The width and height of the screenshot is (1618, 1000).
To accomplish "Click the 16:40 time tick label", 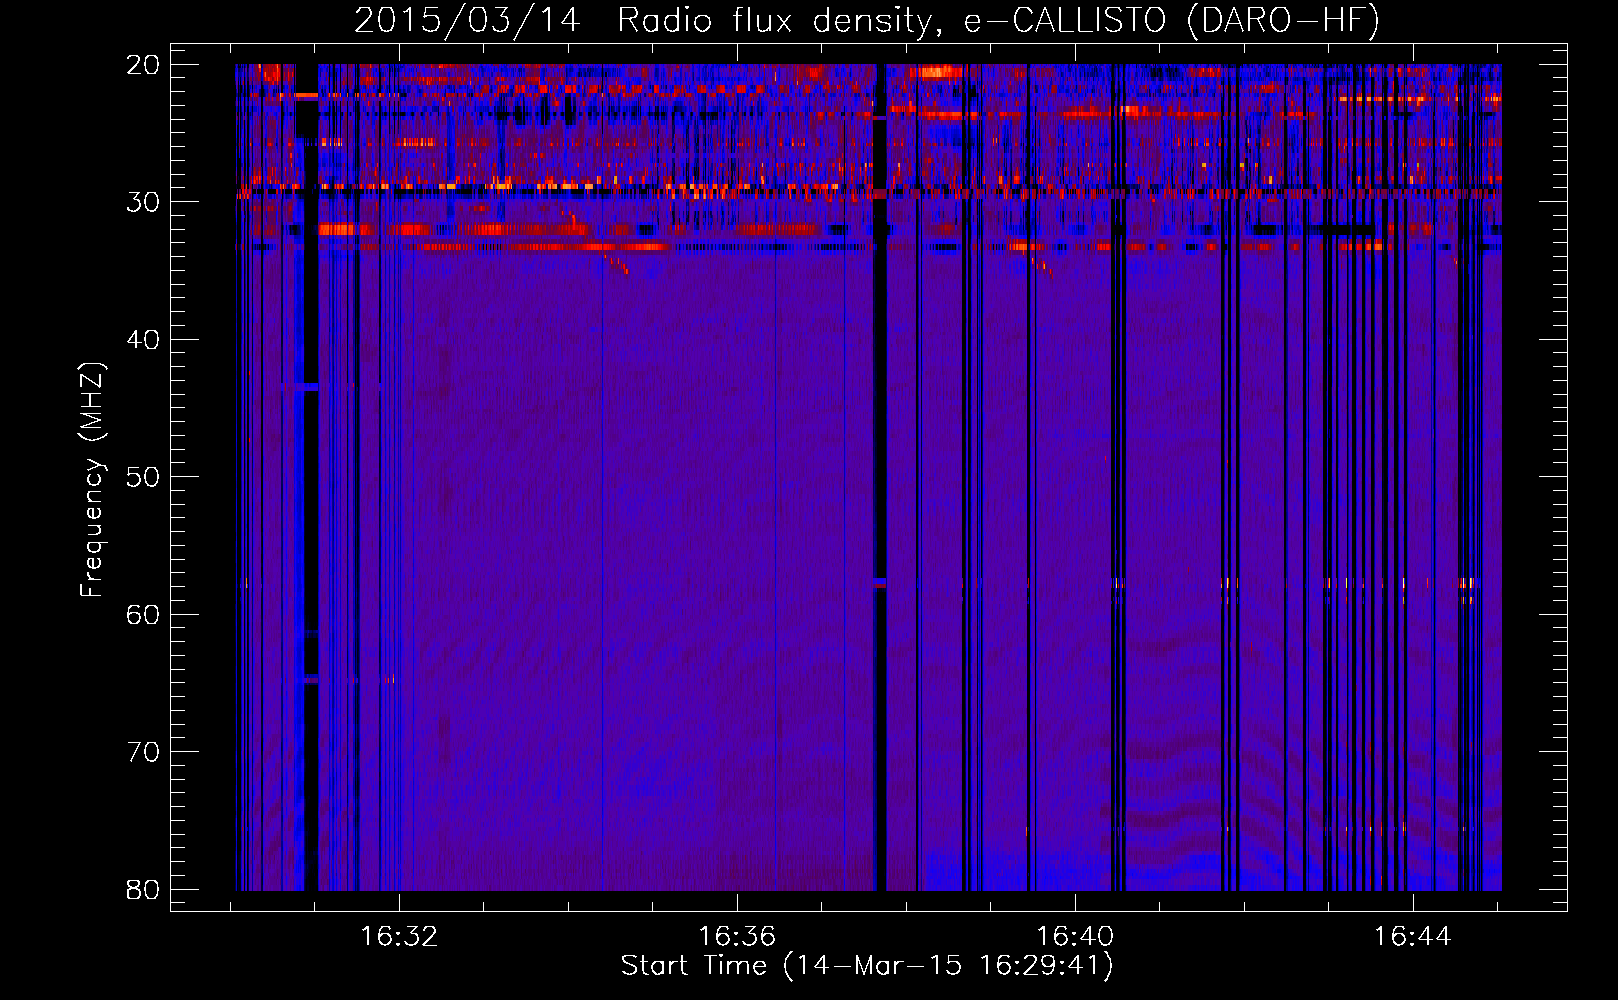I will click(x=1075, y=937).
